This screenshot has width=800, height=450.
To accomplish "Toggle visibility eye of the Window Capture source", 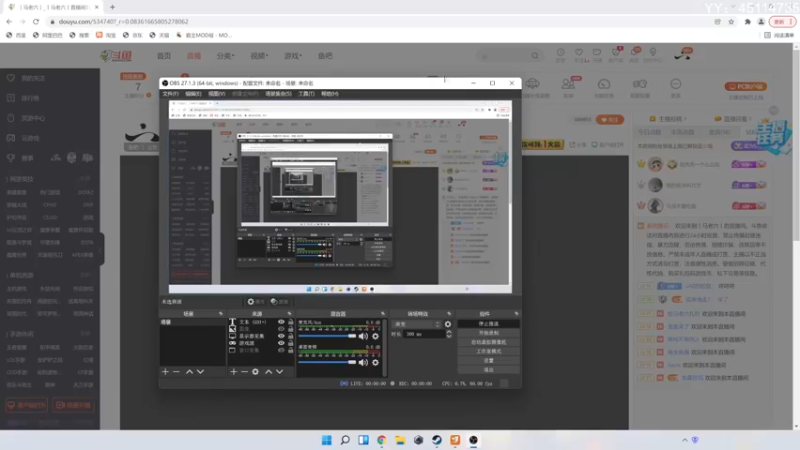I will [x=281, y=351].
